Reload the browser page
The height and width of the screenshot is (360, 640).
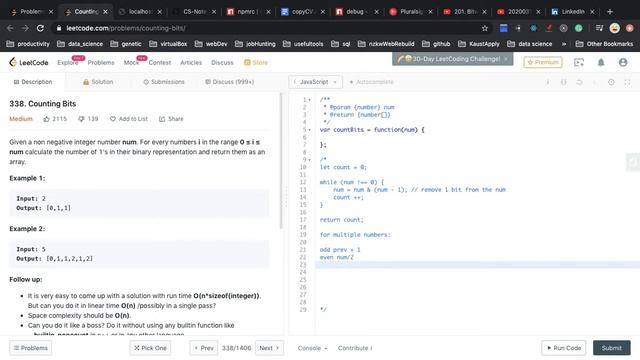pyautogui.click(x=40, y=28)
